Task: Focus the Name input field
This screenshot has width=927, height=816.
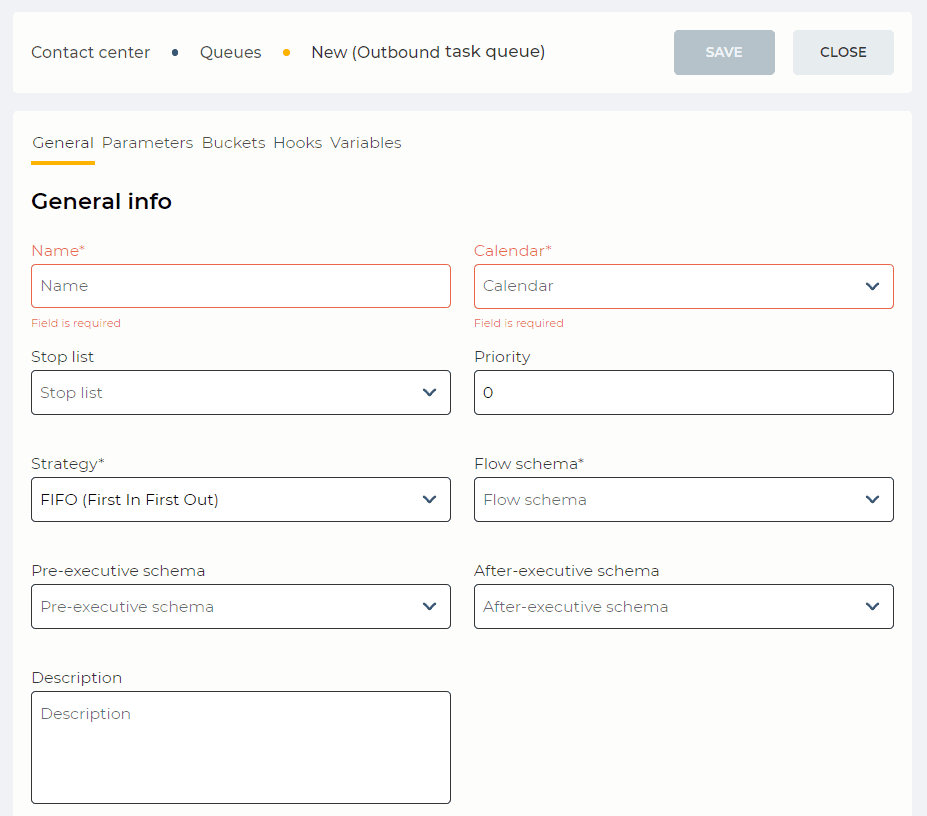Action: point(241,286)
